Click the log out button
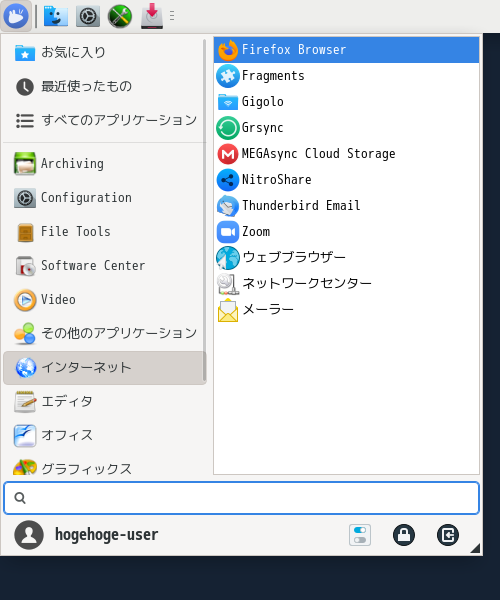This screenshot has width=500, height=600. pyautogui.click(x=448, y=535)
